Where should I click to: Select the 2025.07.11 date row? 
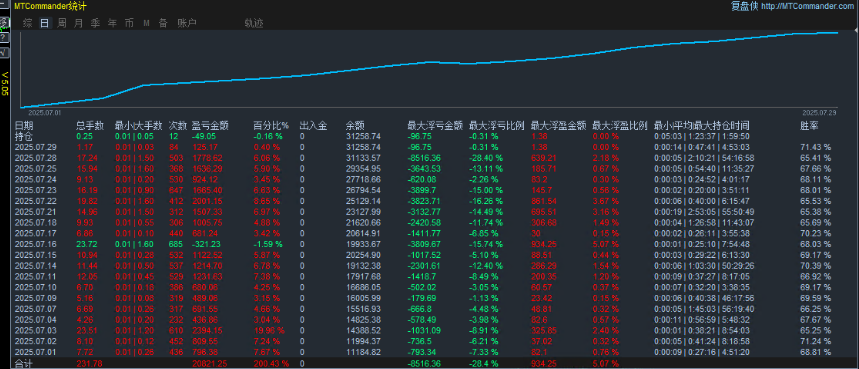tap(36, 276)
